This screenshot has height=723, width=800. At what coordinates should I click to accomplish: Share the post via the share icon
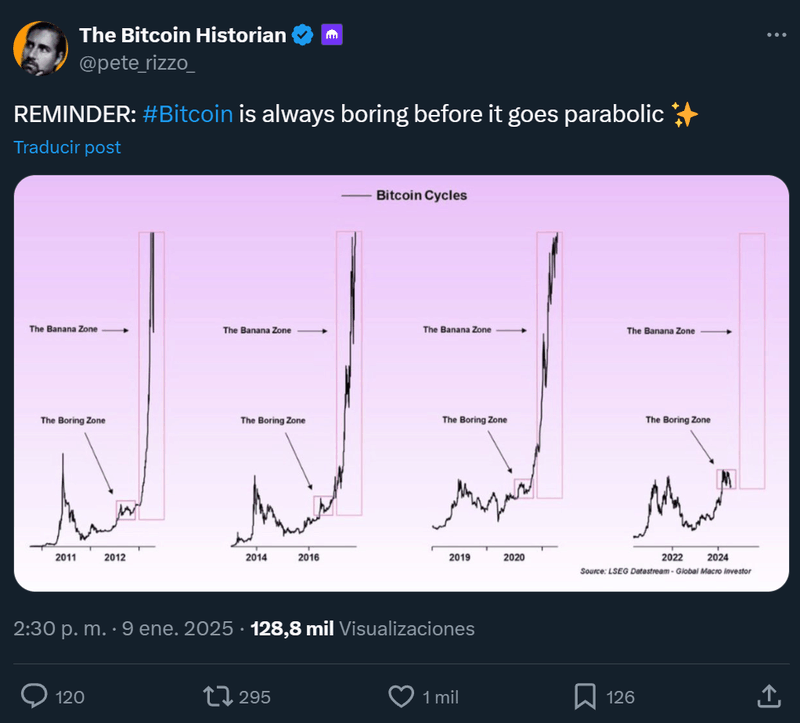click(x=767, y=696)
